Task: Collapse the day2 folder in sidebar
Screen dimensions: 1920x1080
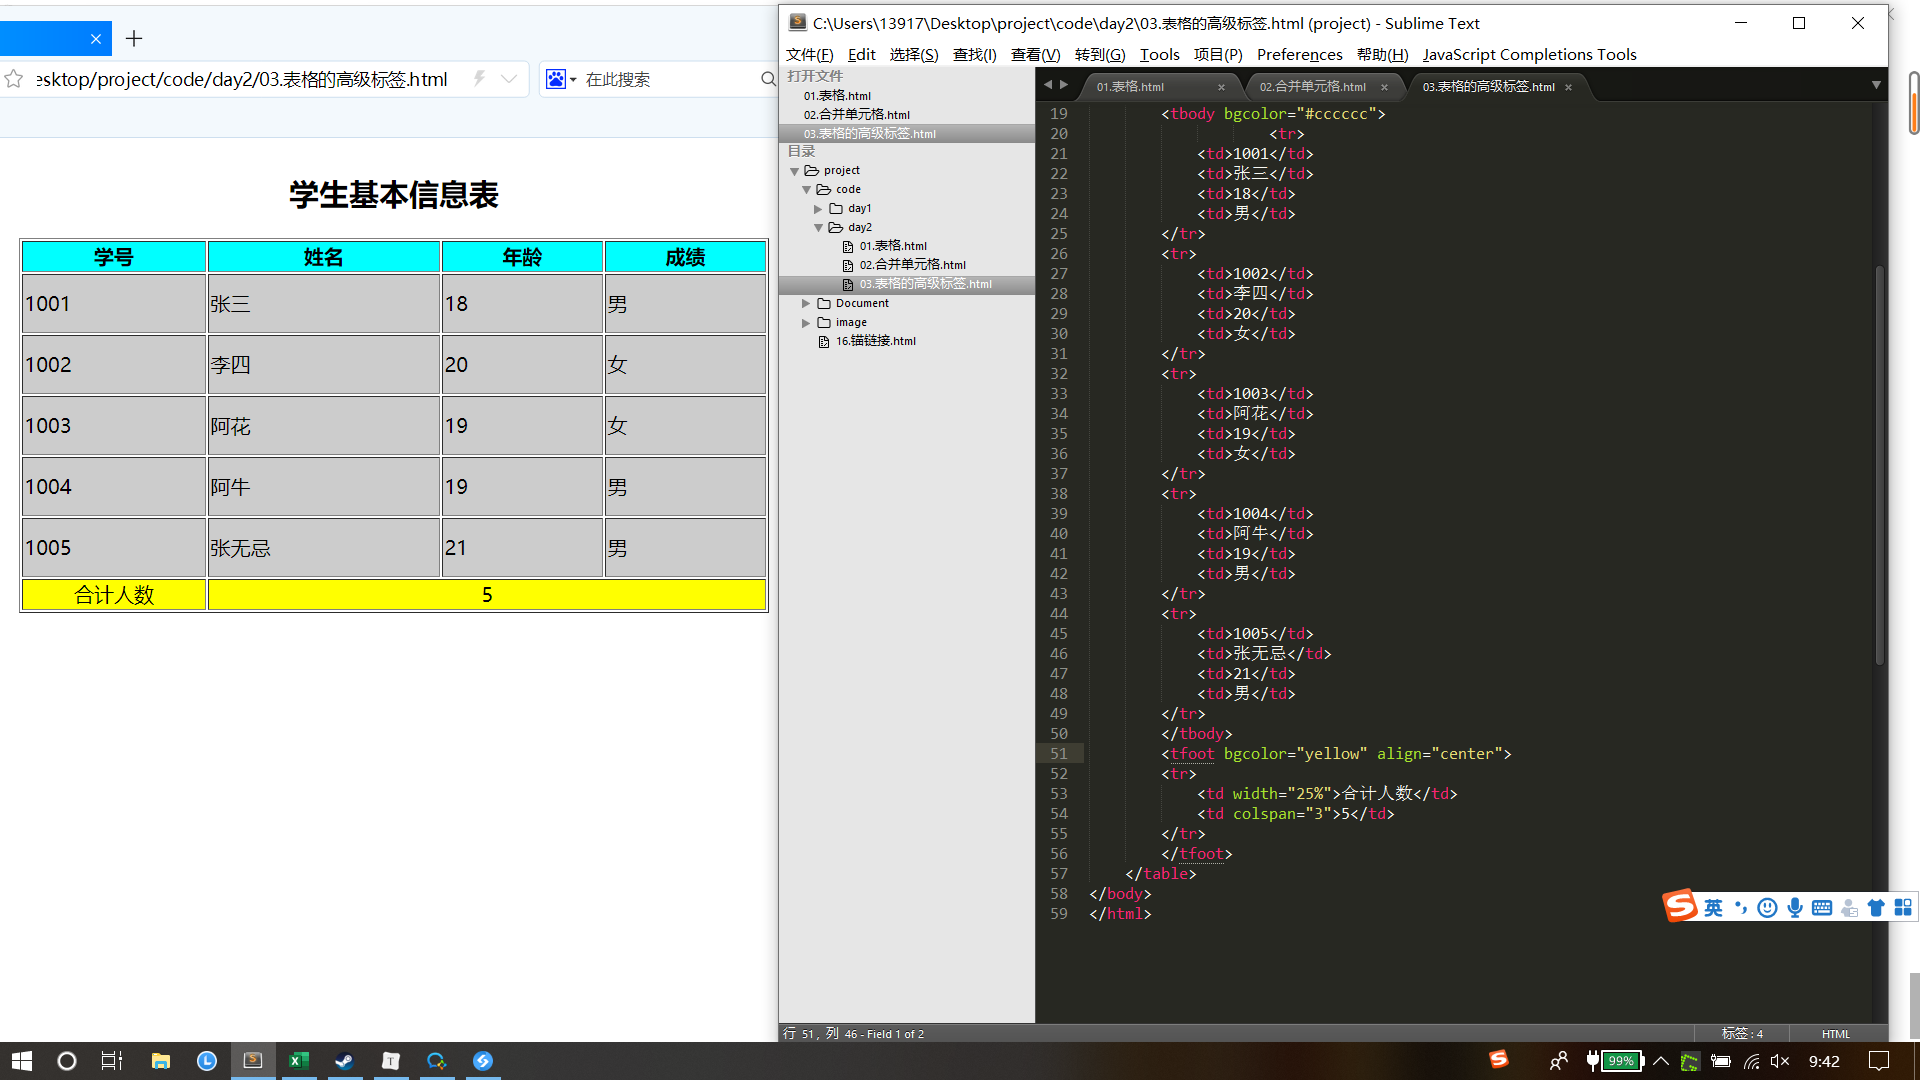Action: point(819,228)
